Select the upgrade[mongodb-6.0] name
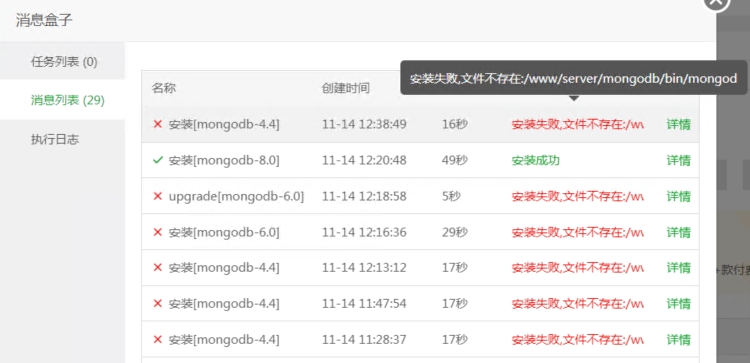This screenshot has width=750, height=363. tap(236, 196)
